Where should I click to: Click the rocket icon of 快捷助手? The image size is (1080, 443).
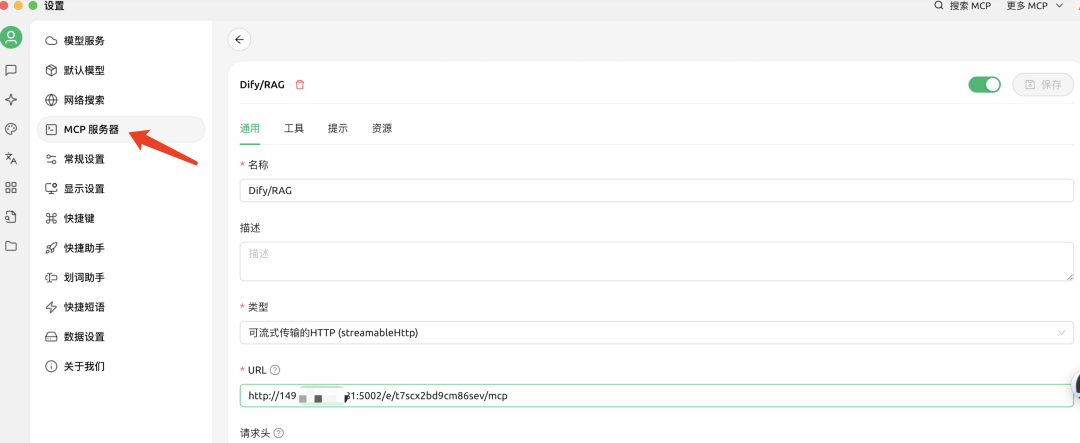coord(51,248)
